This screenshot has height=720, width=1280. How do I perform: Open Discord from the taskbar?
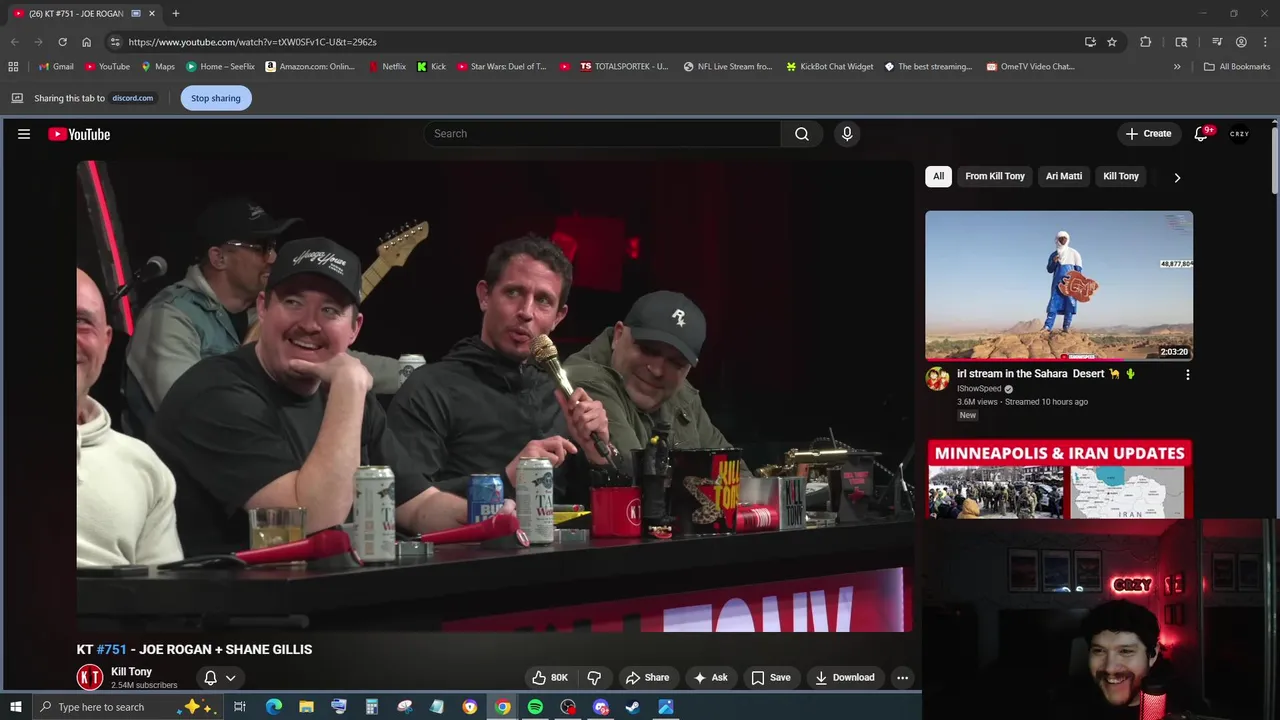[x=600, y=707]
